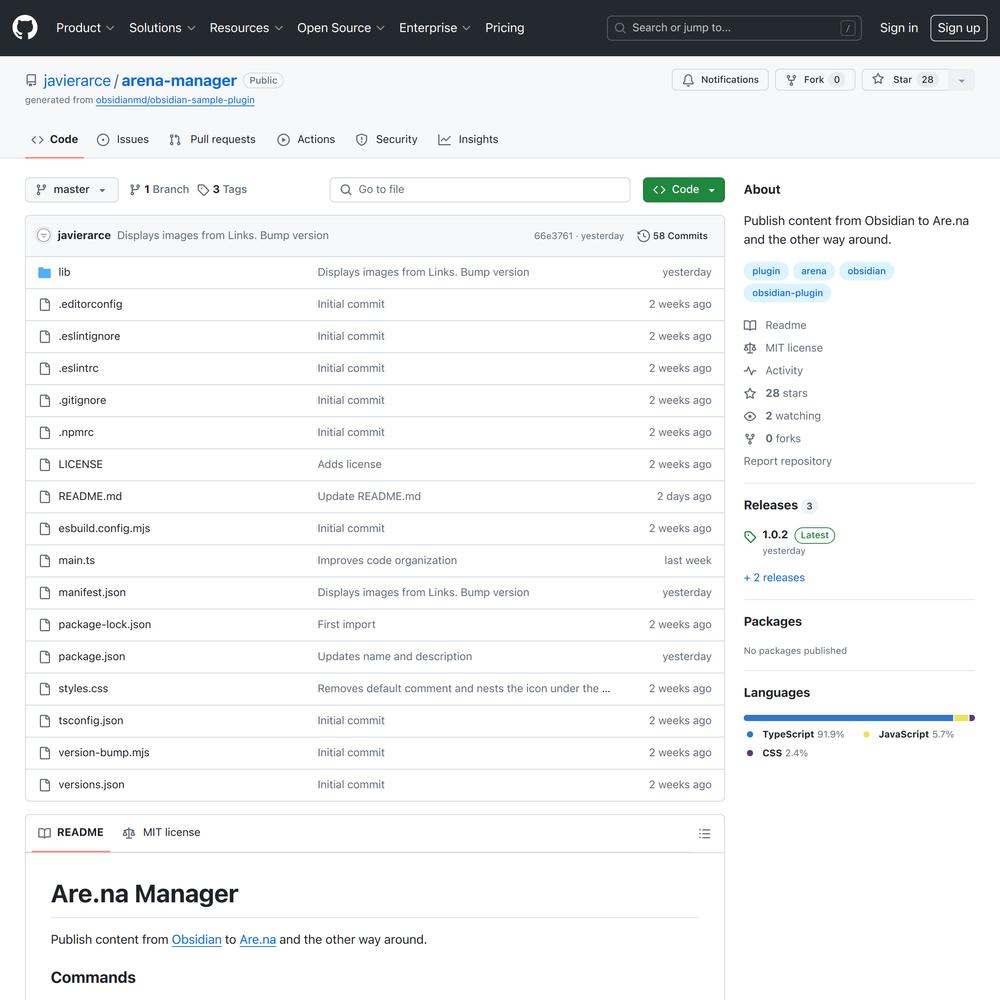Click the Sign in link

(x=899, y=28)
